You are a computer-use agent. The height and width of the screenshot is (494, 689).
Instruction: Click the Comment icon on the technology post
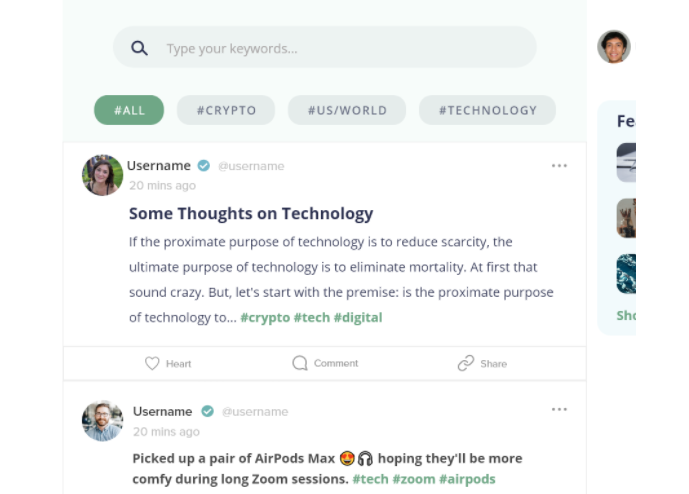pyautogui.click(x=300, y=363)
